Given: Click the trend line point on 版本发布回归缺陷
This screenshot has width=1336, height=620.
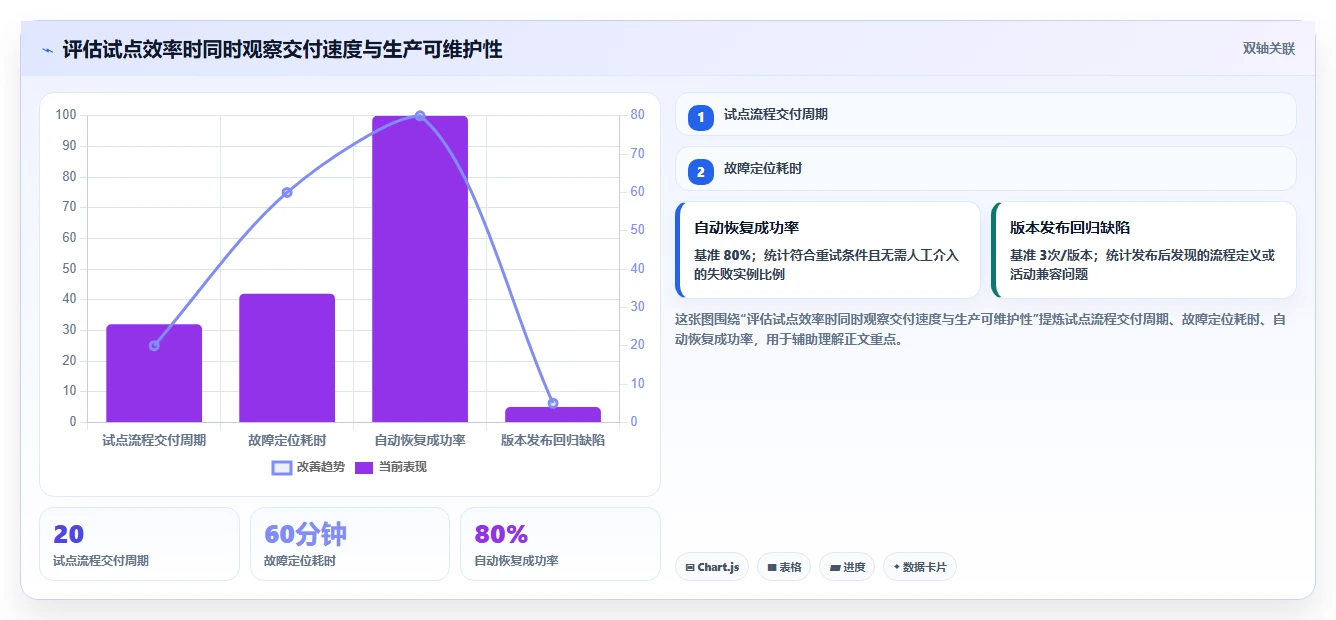Looking at the screenshot, I should click(553, 403).
